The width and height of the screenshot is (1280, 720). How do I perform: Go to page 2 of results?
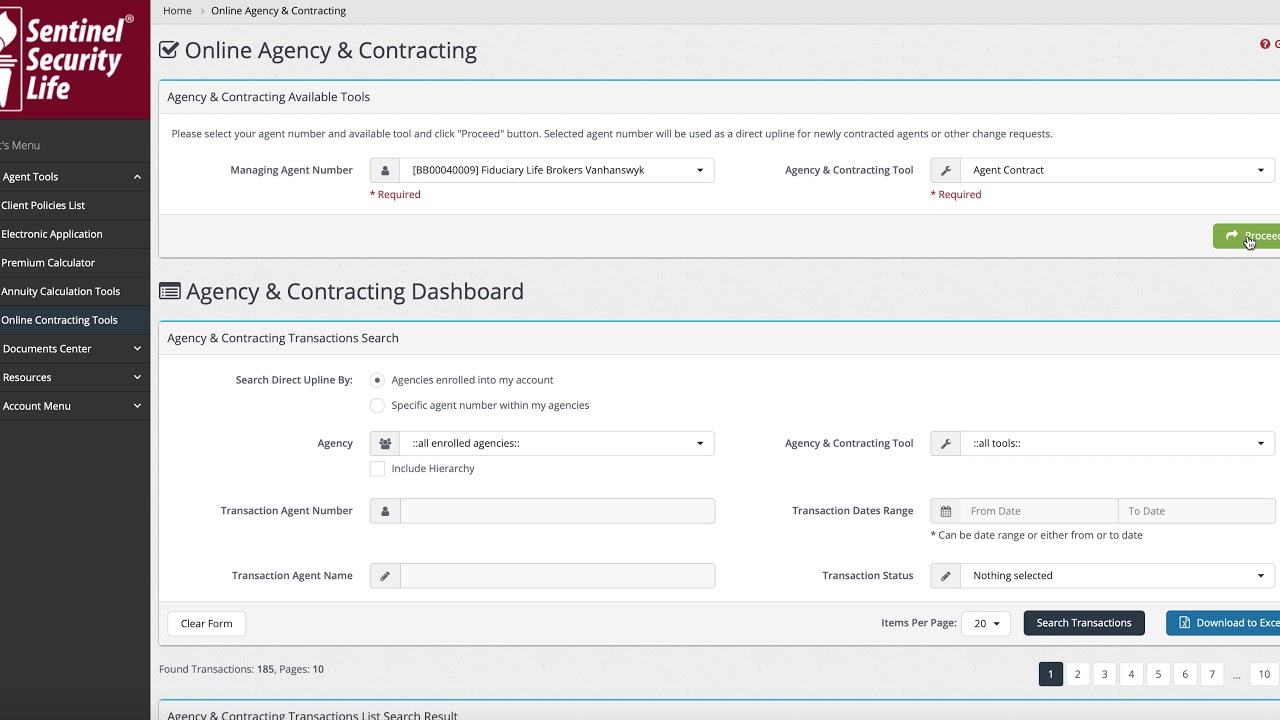pos(1077,674)
